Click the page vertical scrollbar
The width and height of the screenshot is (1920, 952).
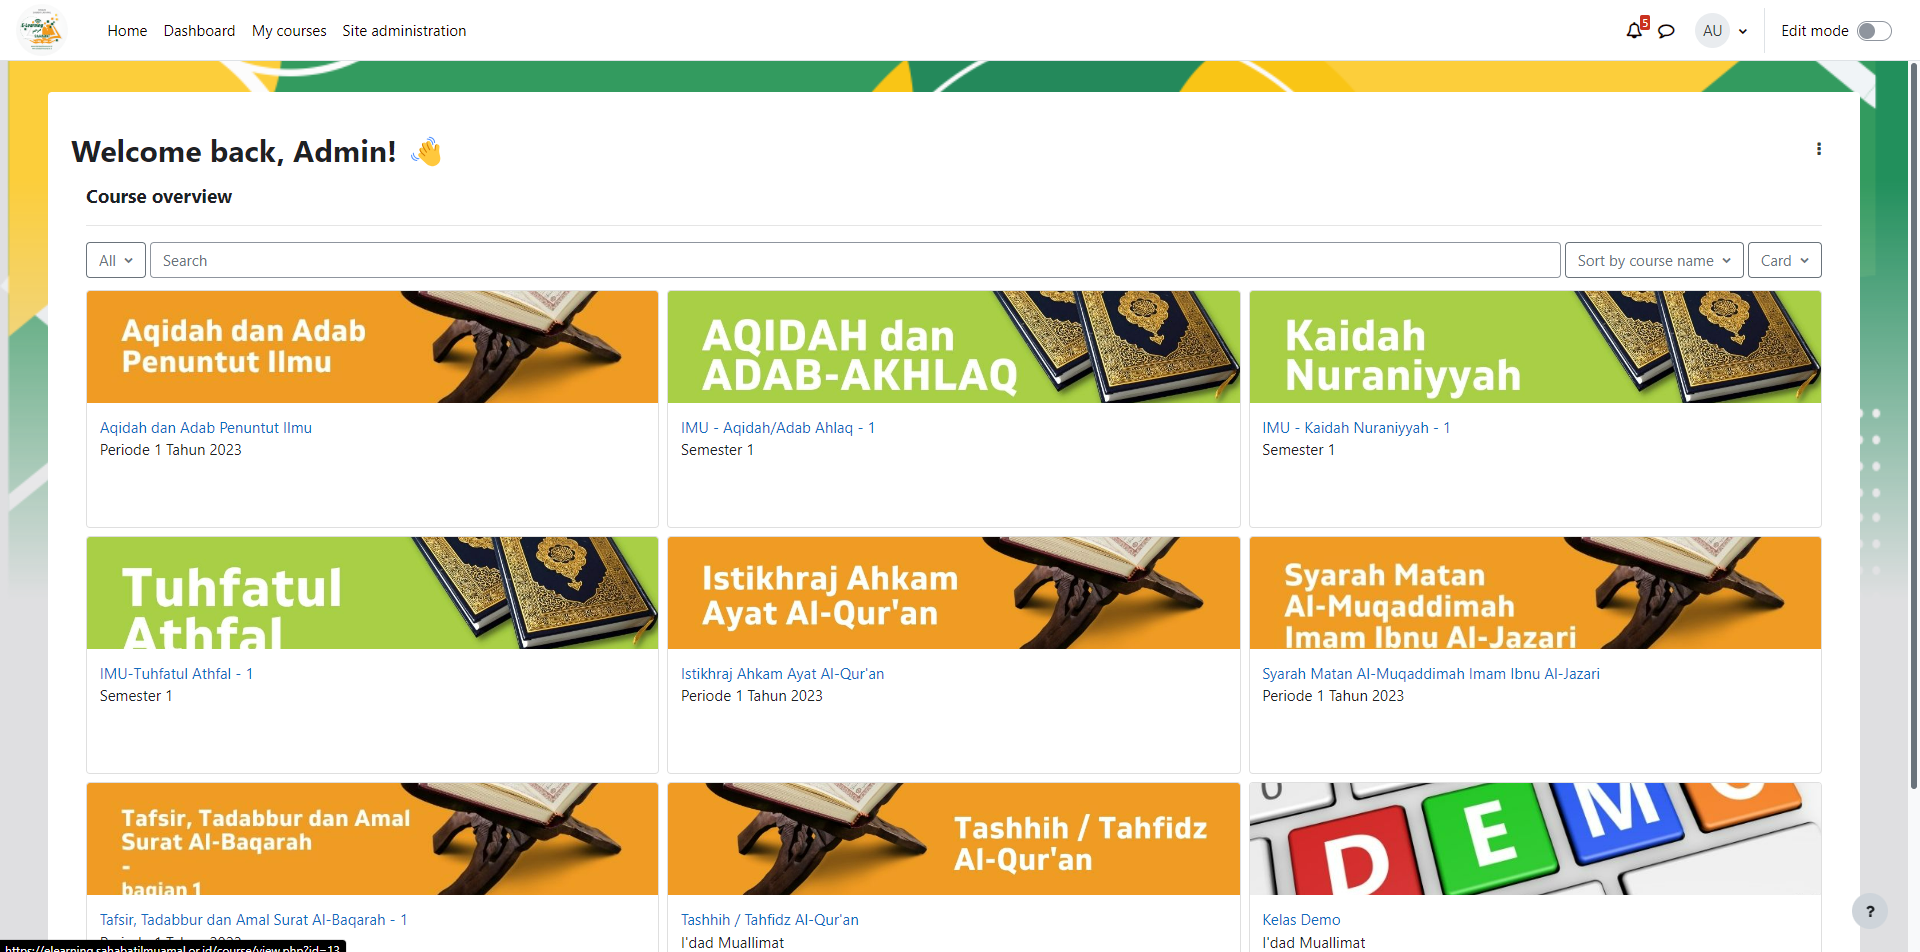point(1914,425)
